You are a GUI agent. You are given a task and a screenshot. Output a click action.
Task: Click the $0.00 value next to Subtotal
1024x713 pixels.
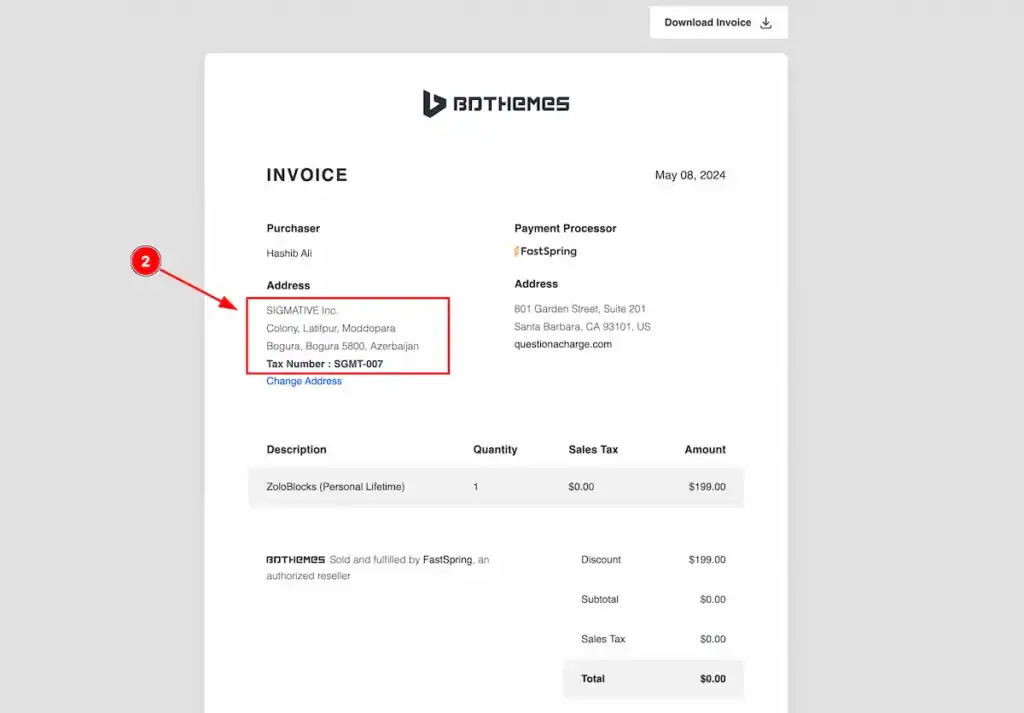click(x=712, y=599)
